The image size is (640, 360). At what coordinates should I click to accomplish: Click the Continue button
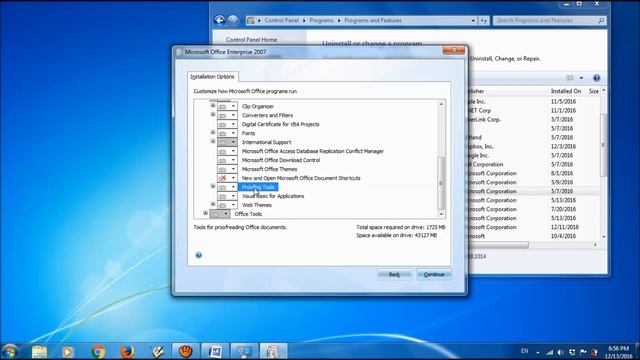click(434, 275)
